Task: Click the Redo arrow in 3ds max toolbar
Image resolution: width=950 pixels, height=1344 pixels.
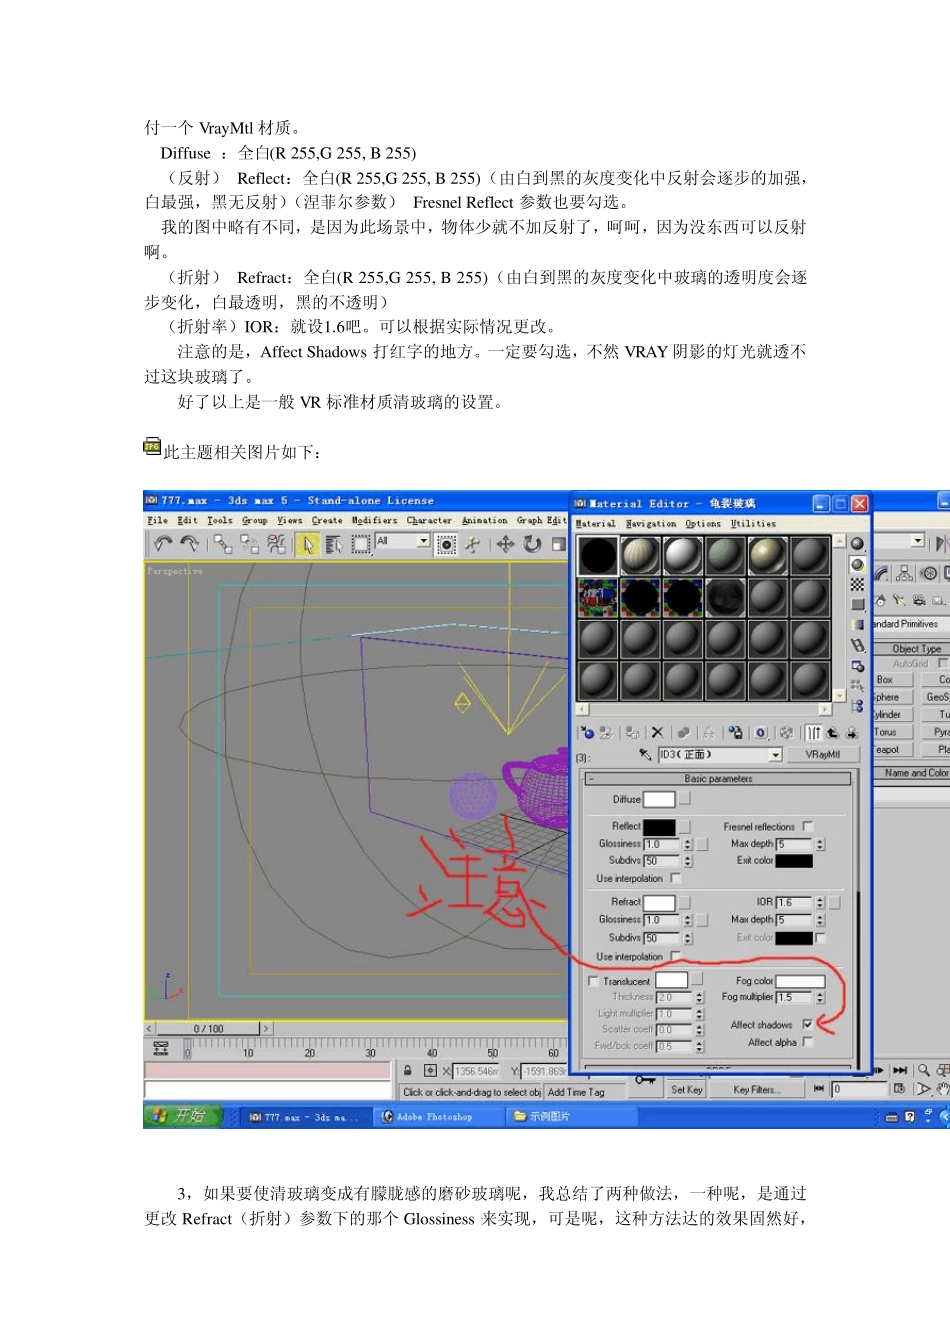Action: pos(188,544)
